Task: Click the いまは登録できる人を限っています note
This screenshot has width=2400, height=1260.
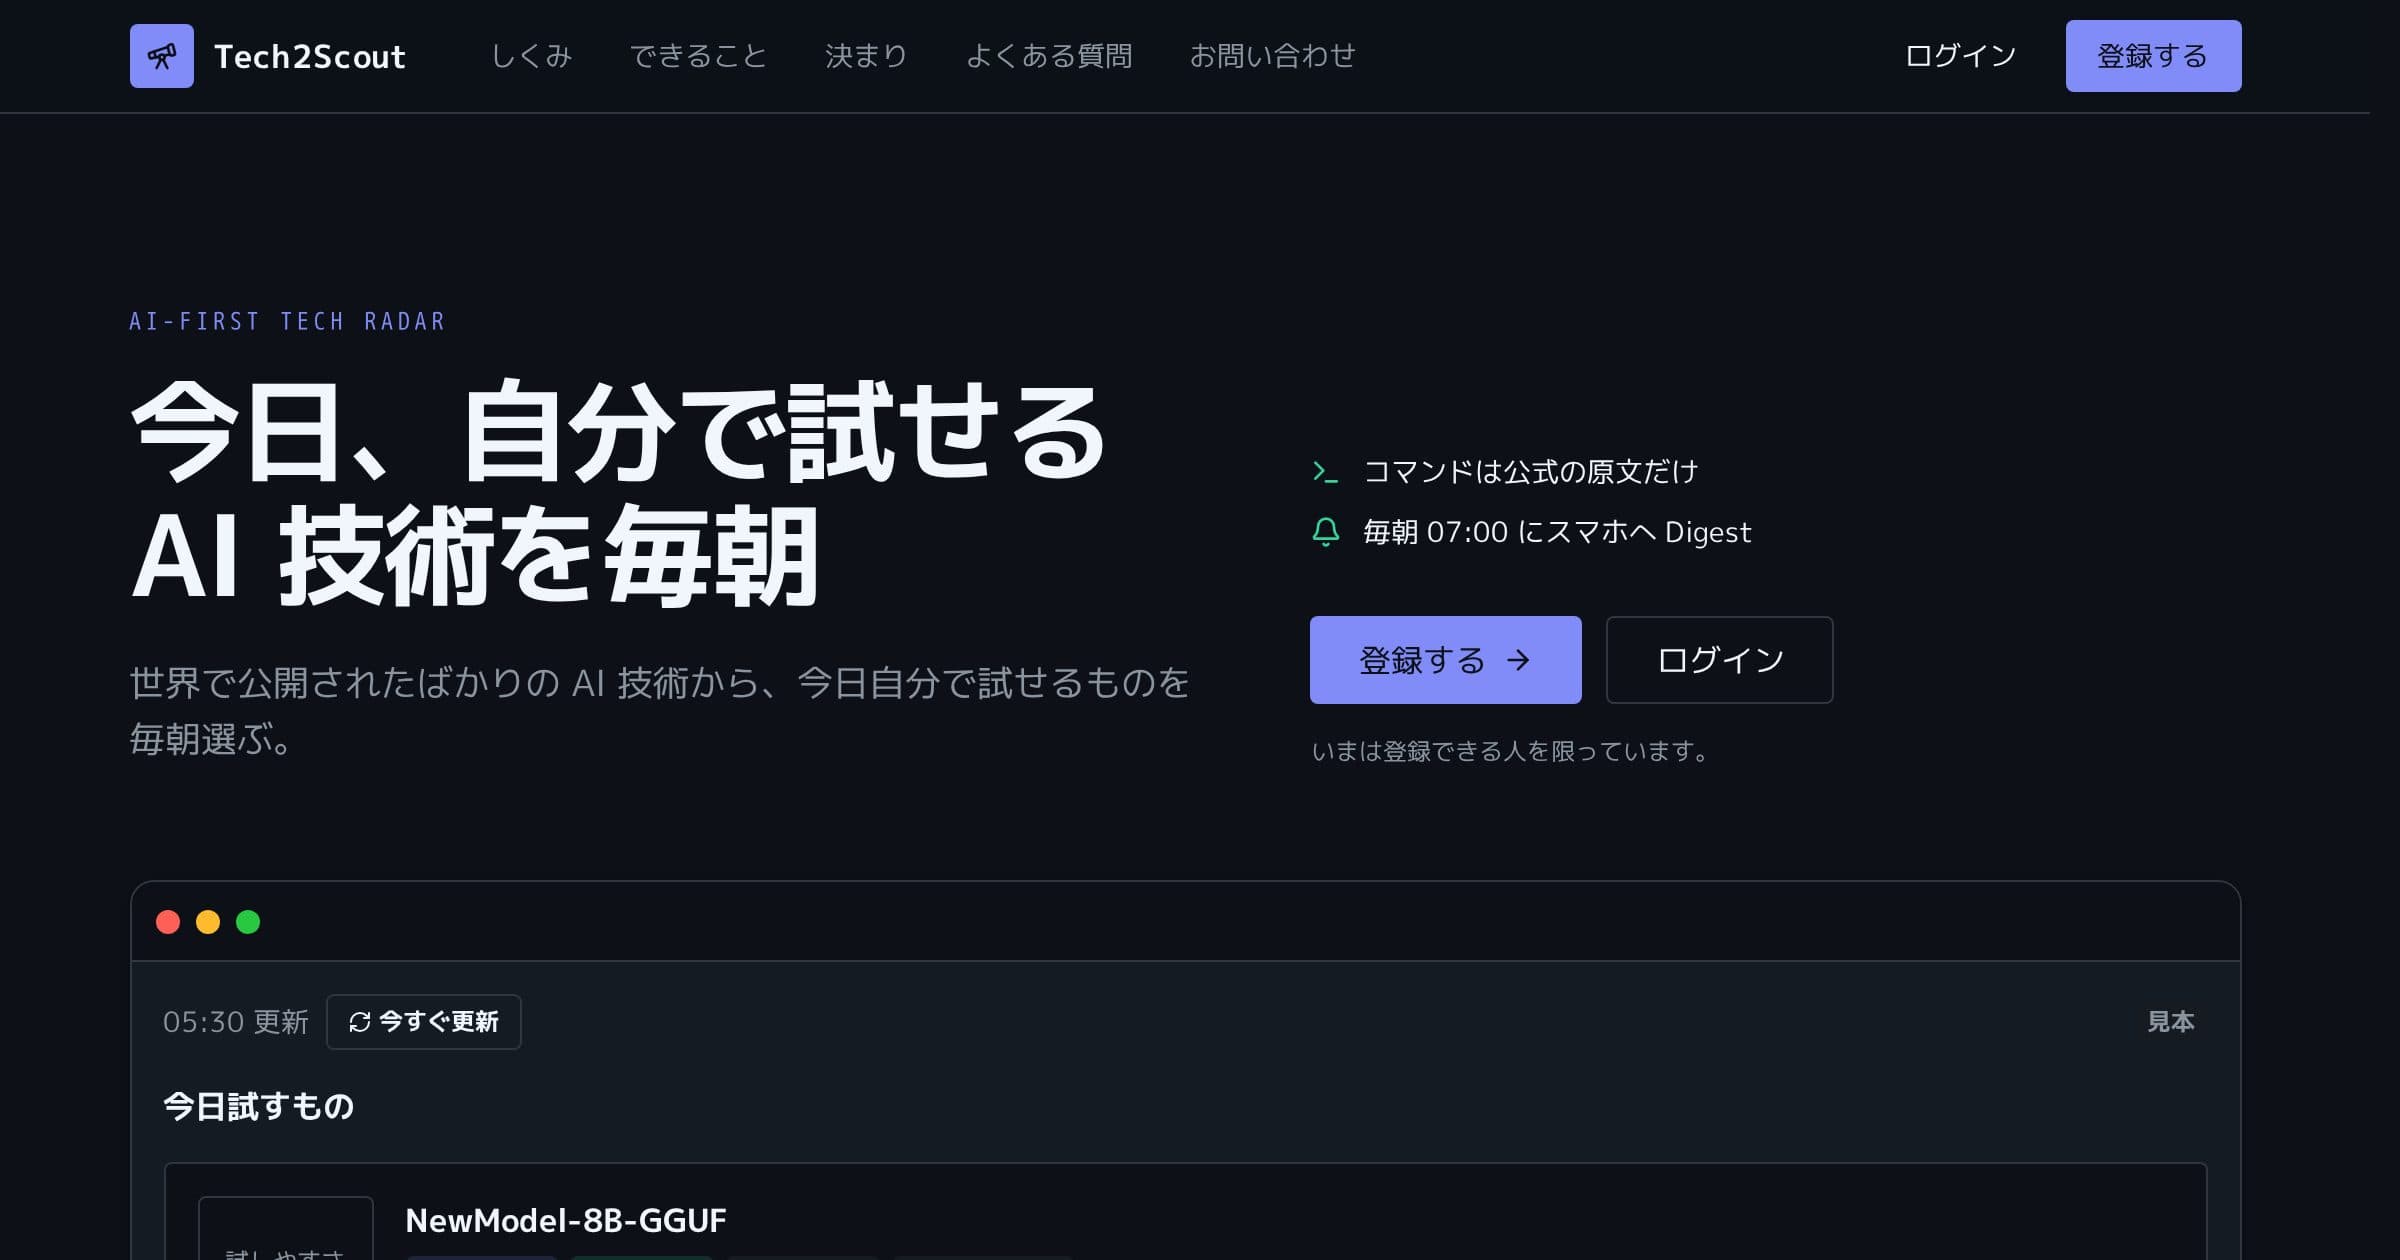Action: click(x=1511, y=751)
